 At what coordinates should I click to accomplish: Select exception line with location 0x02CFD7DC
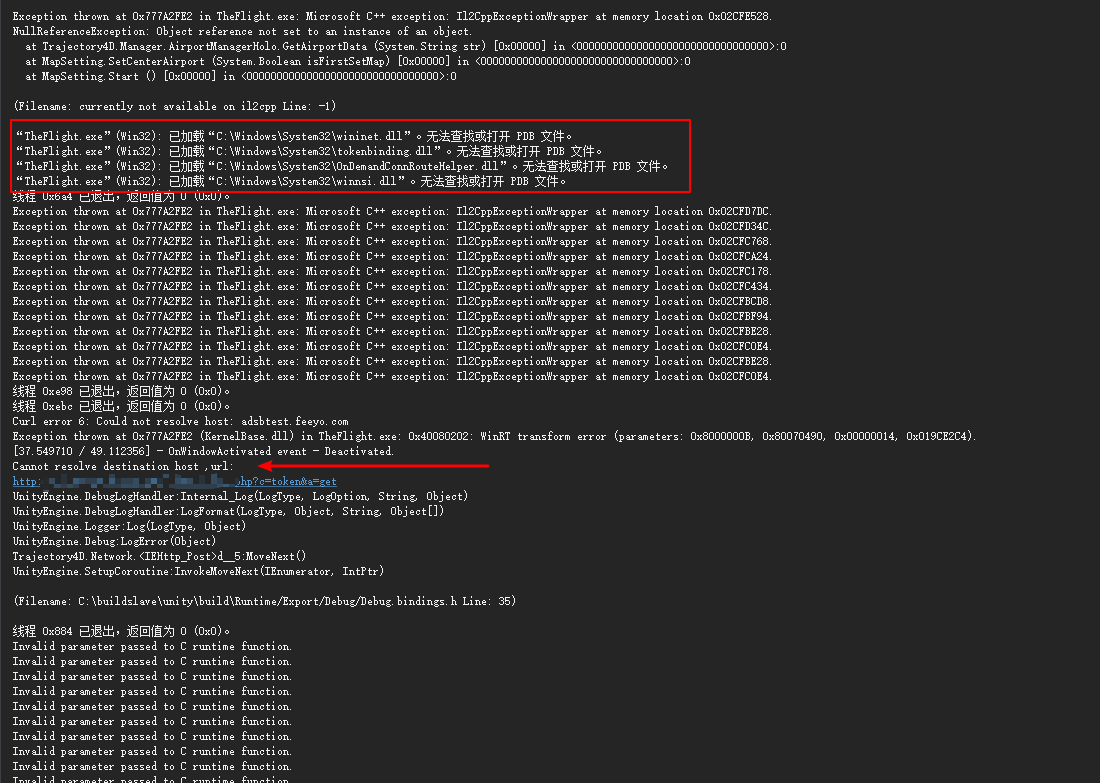[392, 211]
